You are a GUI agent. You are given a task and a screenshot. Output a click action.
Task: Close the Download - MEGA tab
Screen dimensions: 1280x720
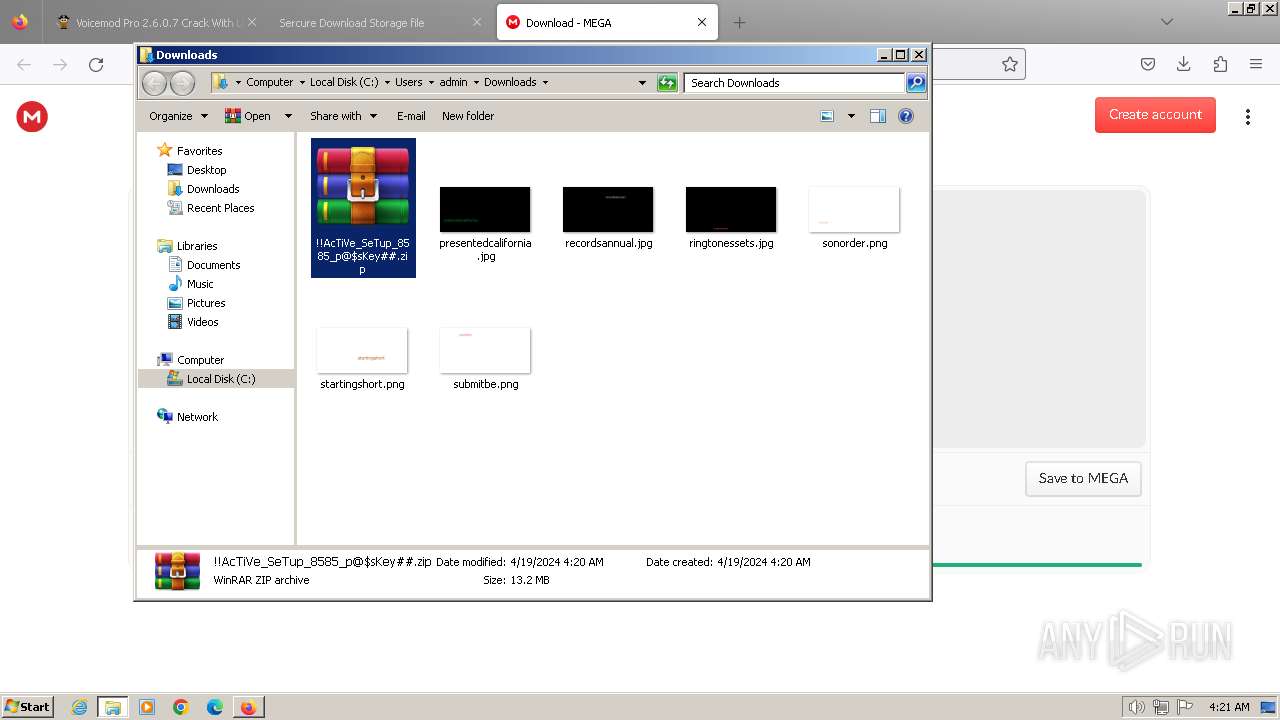(701, 22)
